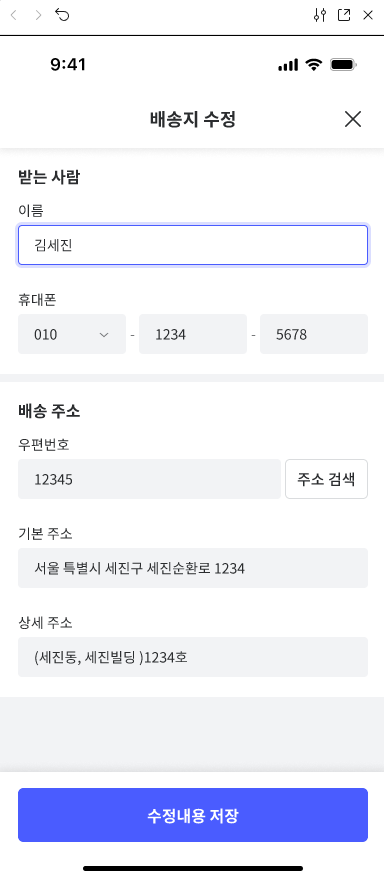Select the 상세 주소 detail field
The width and height of the screenshot is (384, 875).
193,657
